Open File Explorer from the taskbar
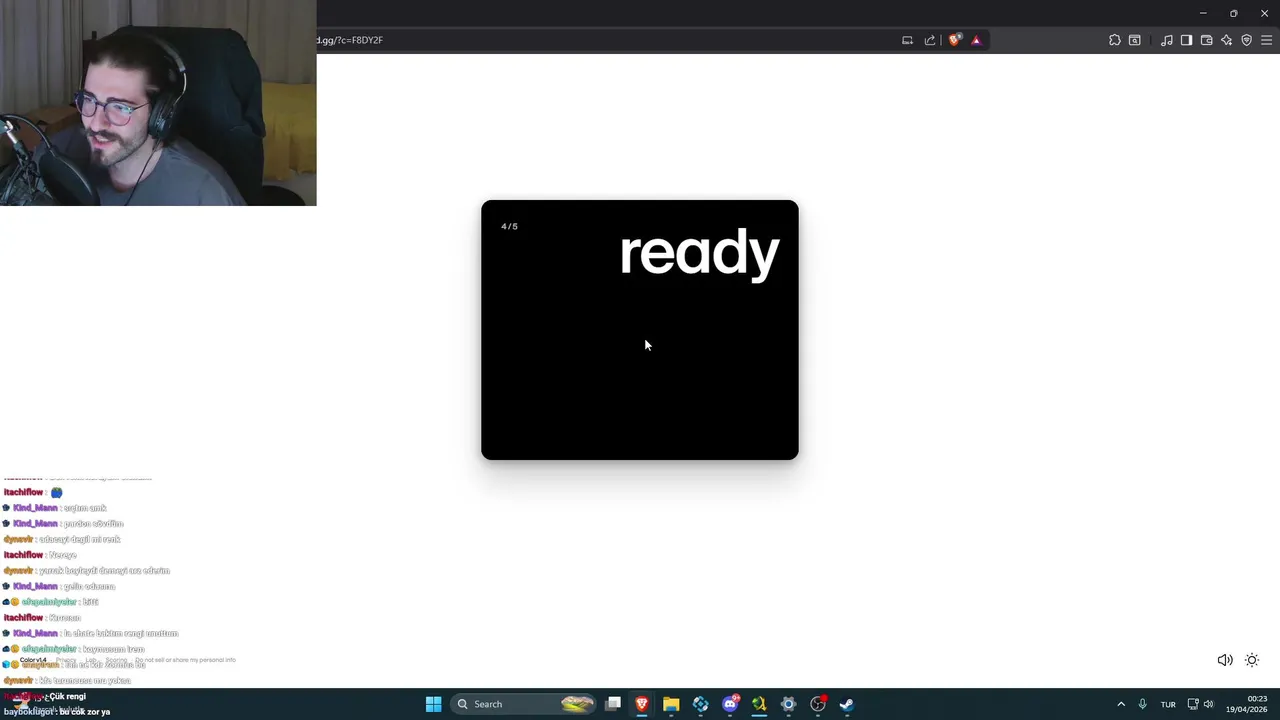Viewport: 1280px width, 720px height. pyautogui.click(x=671, y=704)
